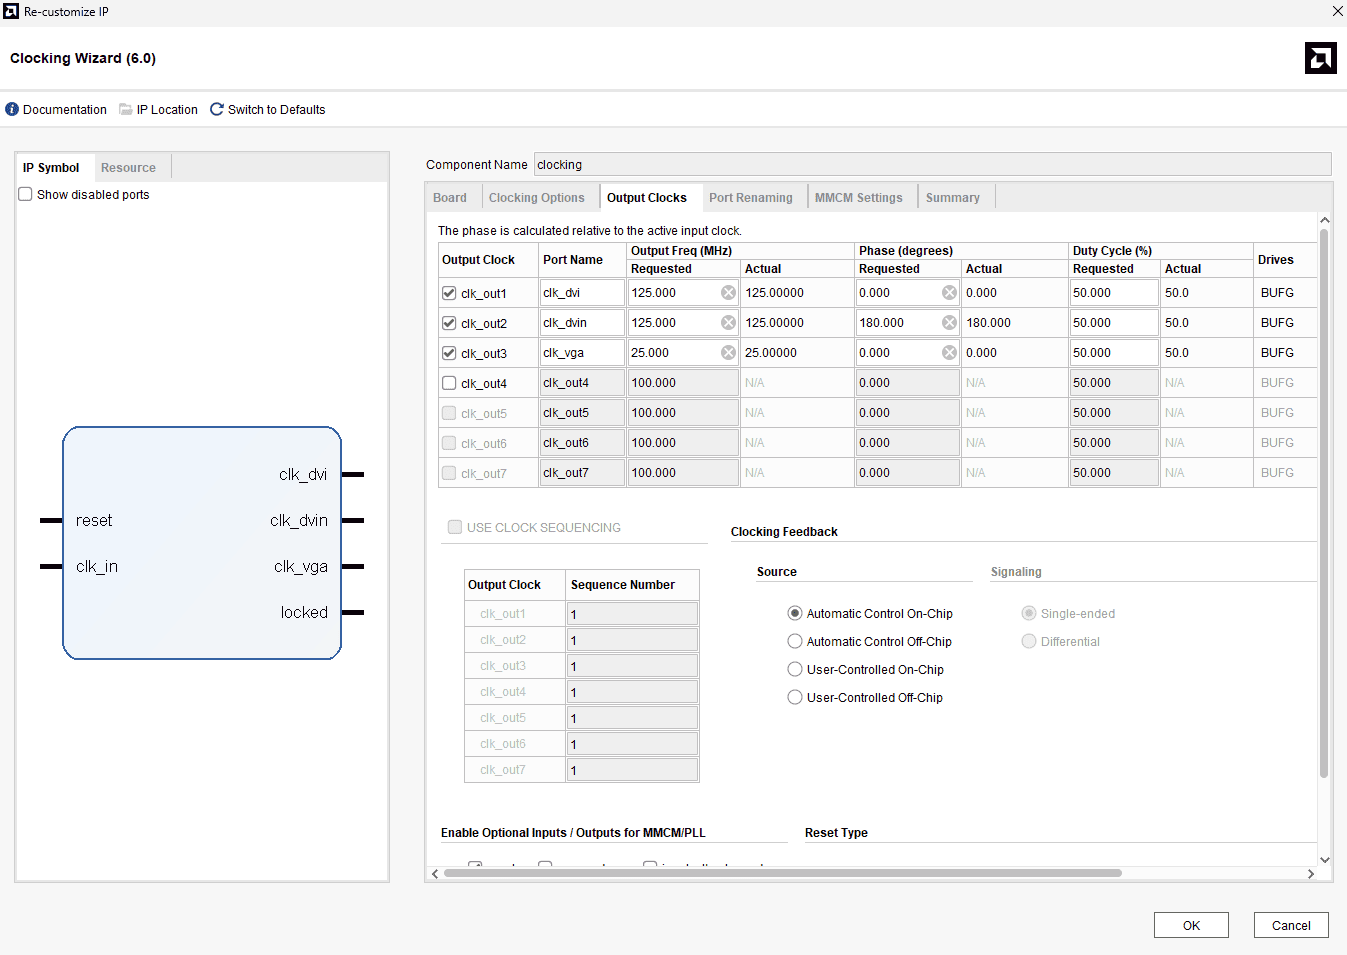Toggle Show disabled ports checkbox
Screen dimensions: 1347x955
pyautogui.click(x=26, y=194)
